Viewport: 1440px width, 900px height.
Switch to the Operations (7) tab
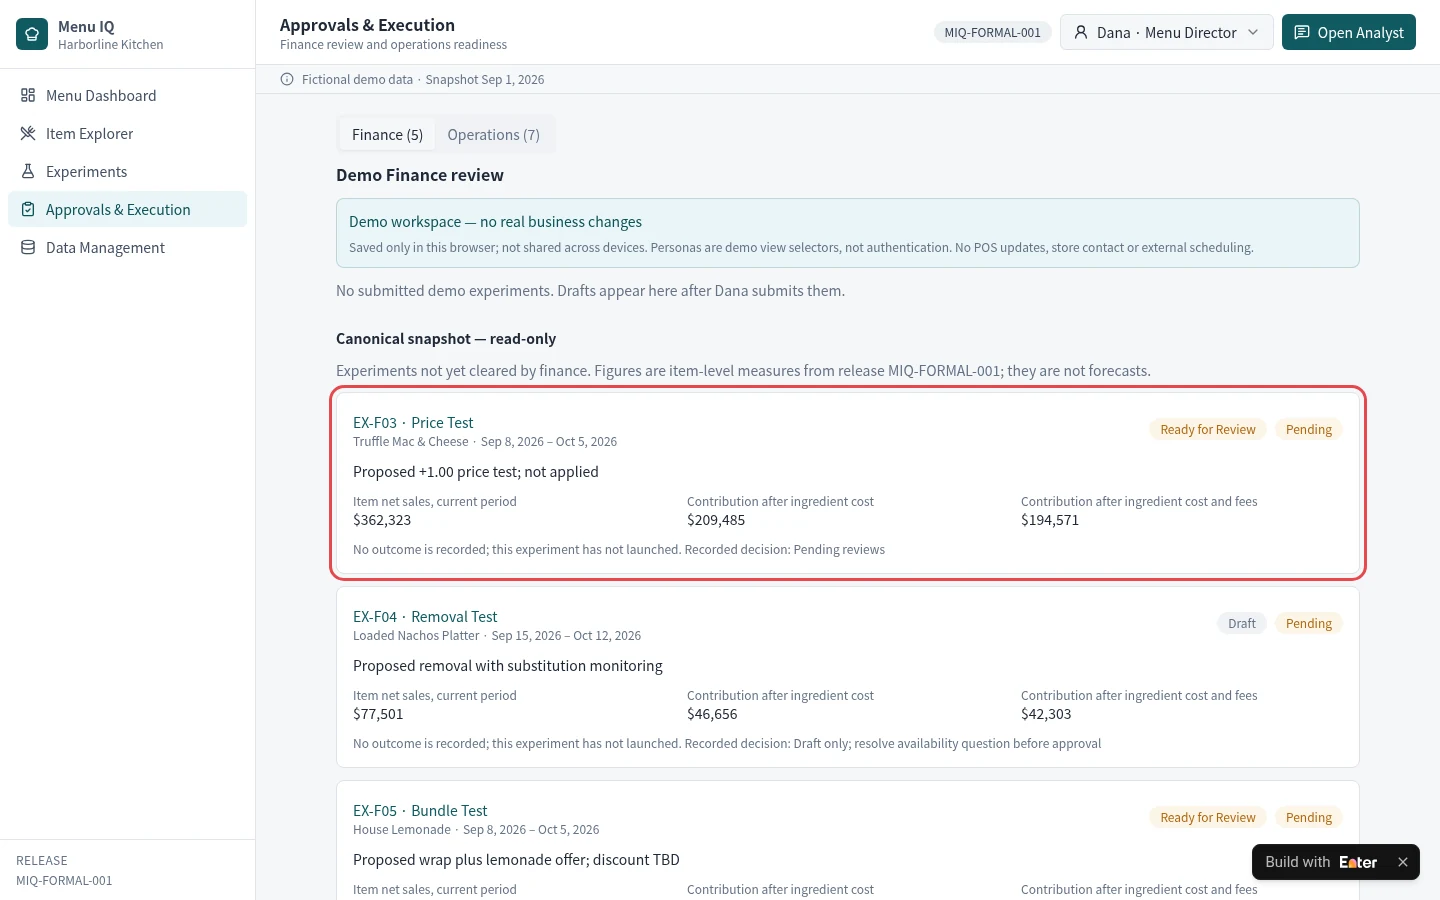(493, 135)
